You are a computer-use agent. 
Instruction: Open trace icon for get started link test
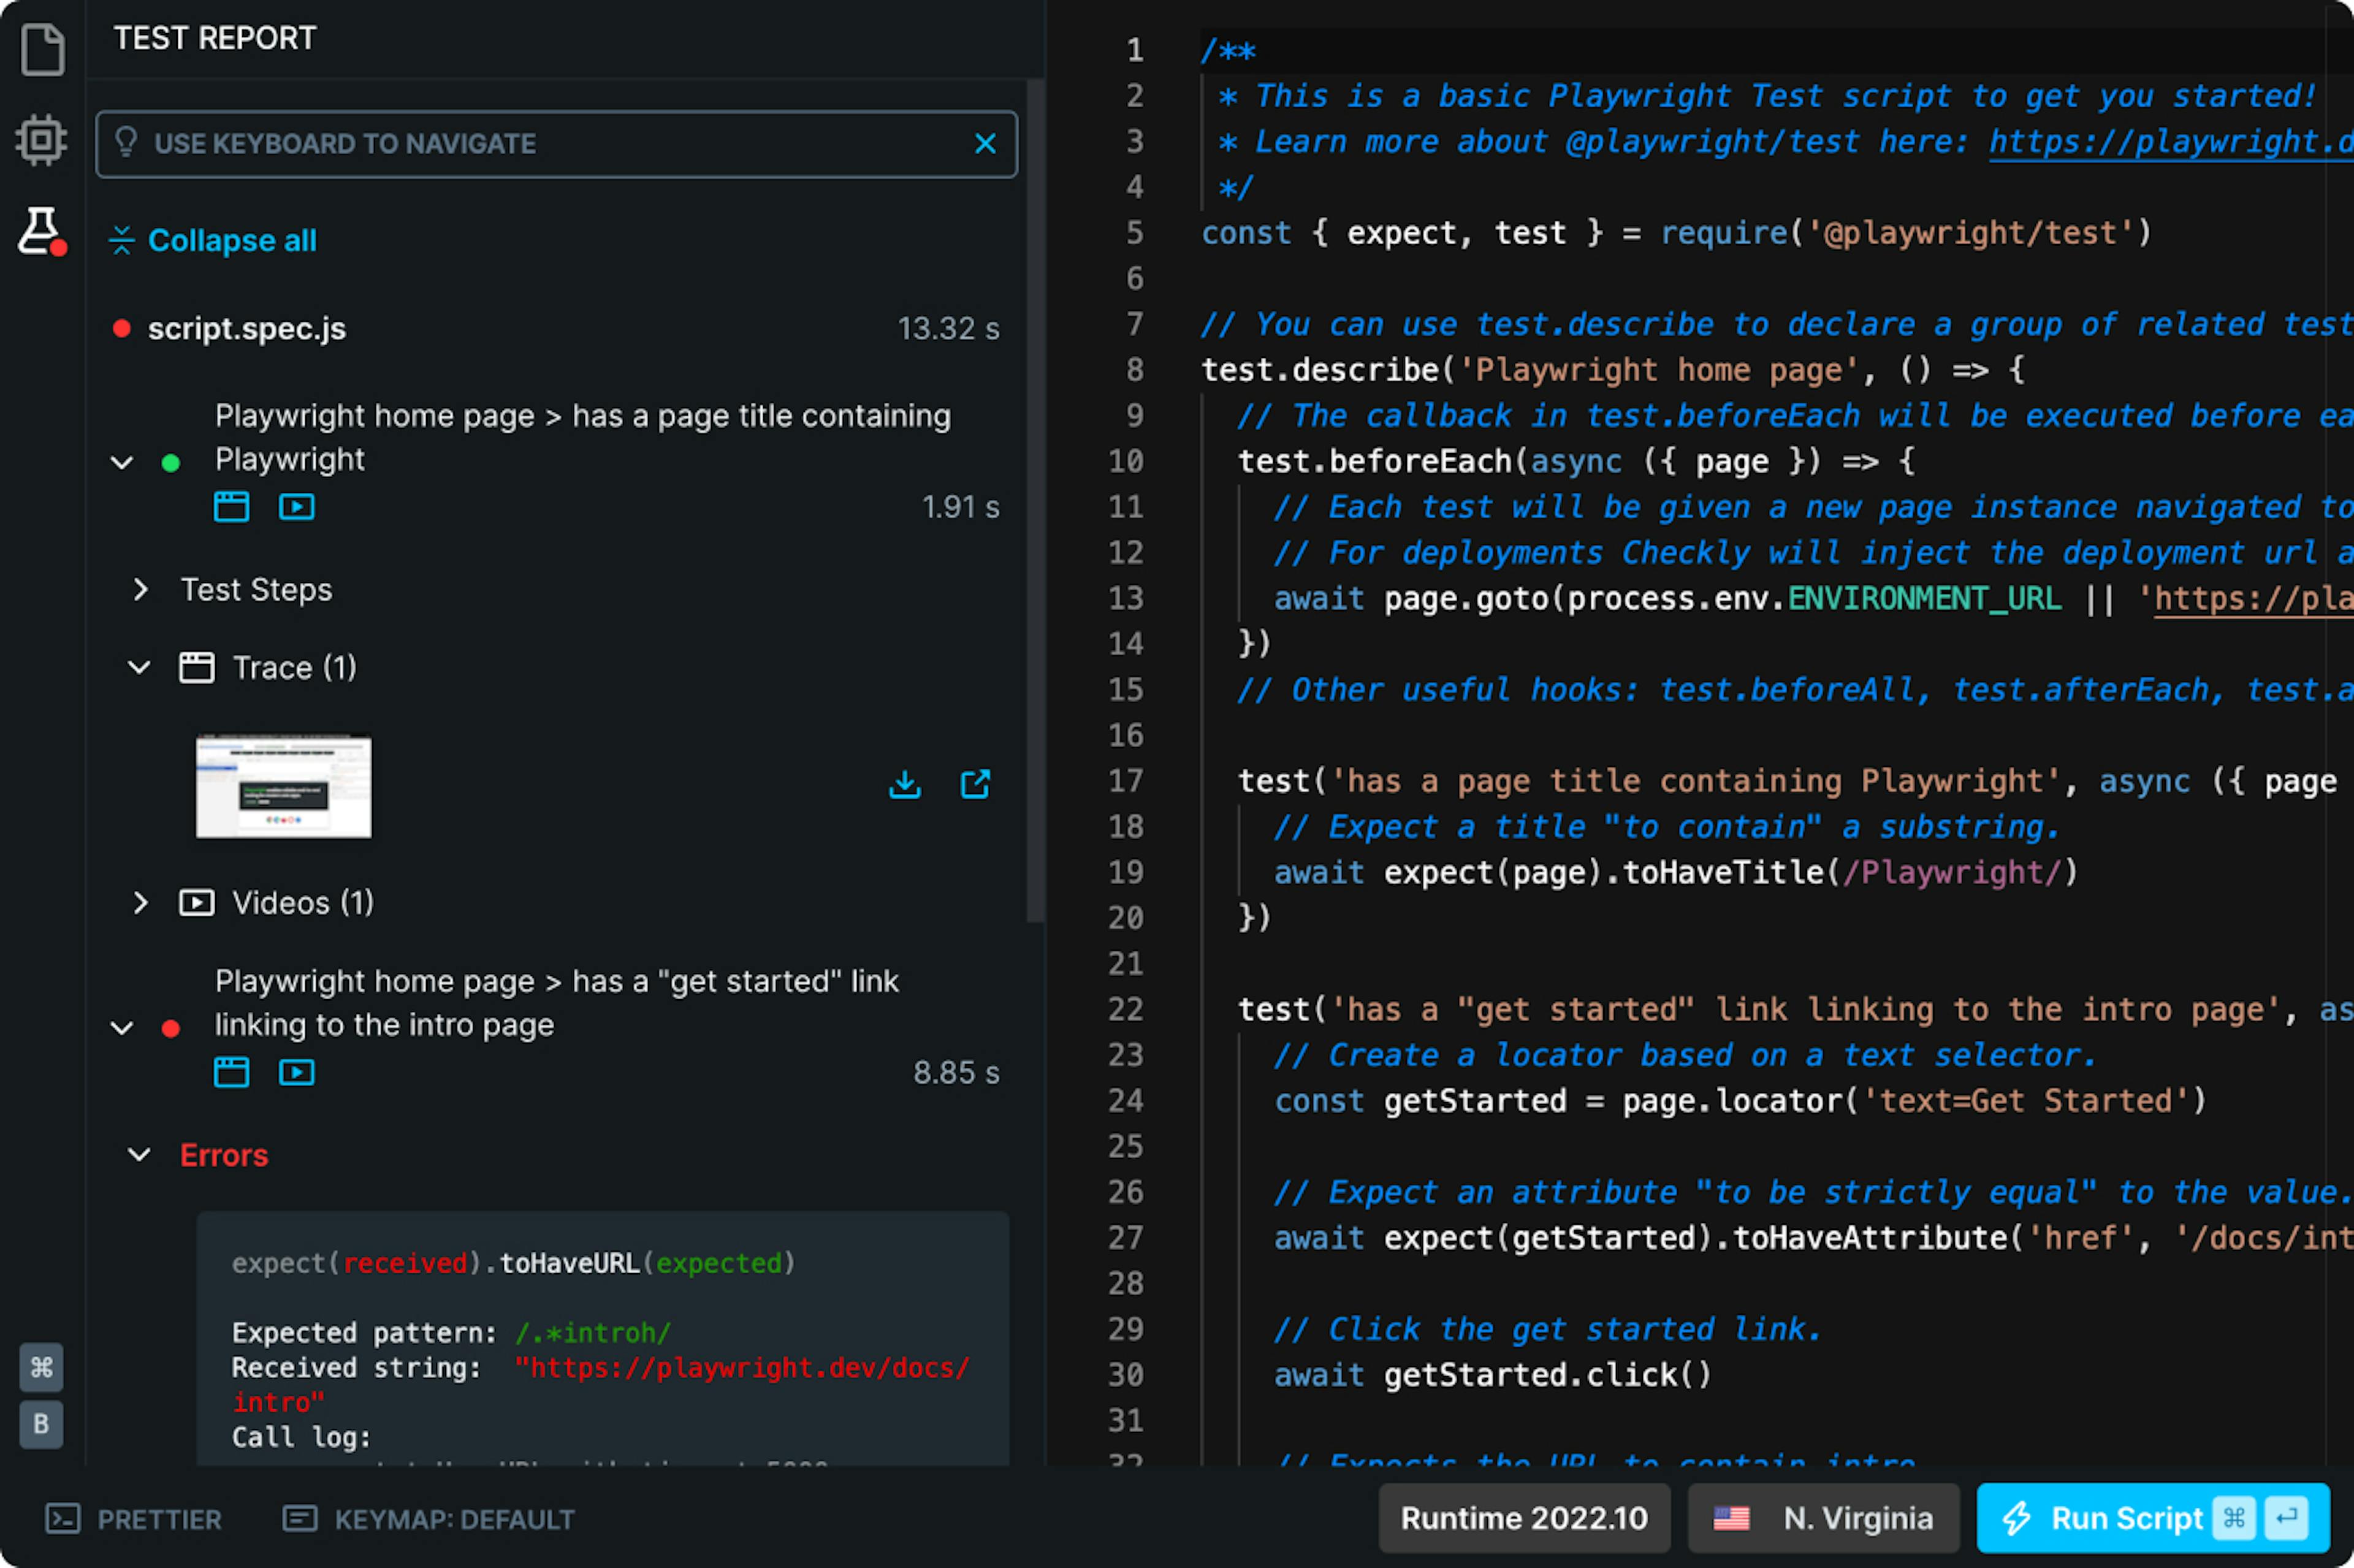[231, 1073]
